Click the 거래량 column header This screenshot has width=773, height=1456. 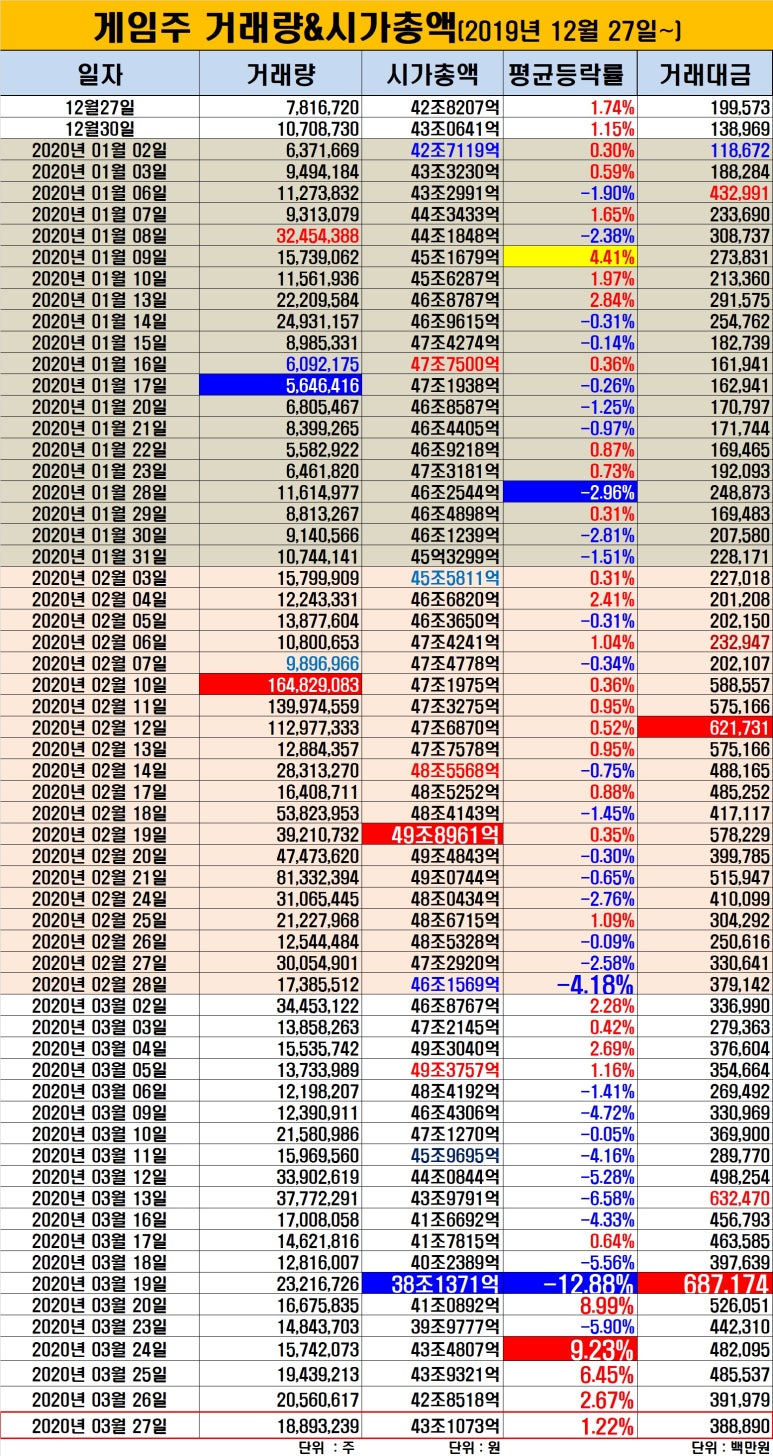[281, 75]
